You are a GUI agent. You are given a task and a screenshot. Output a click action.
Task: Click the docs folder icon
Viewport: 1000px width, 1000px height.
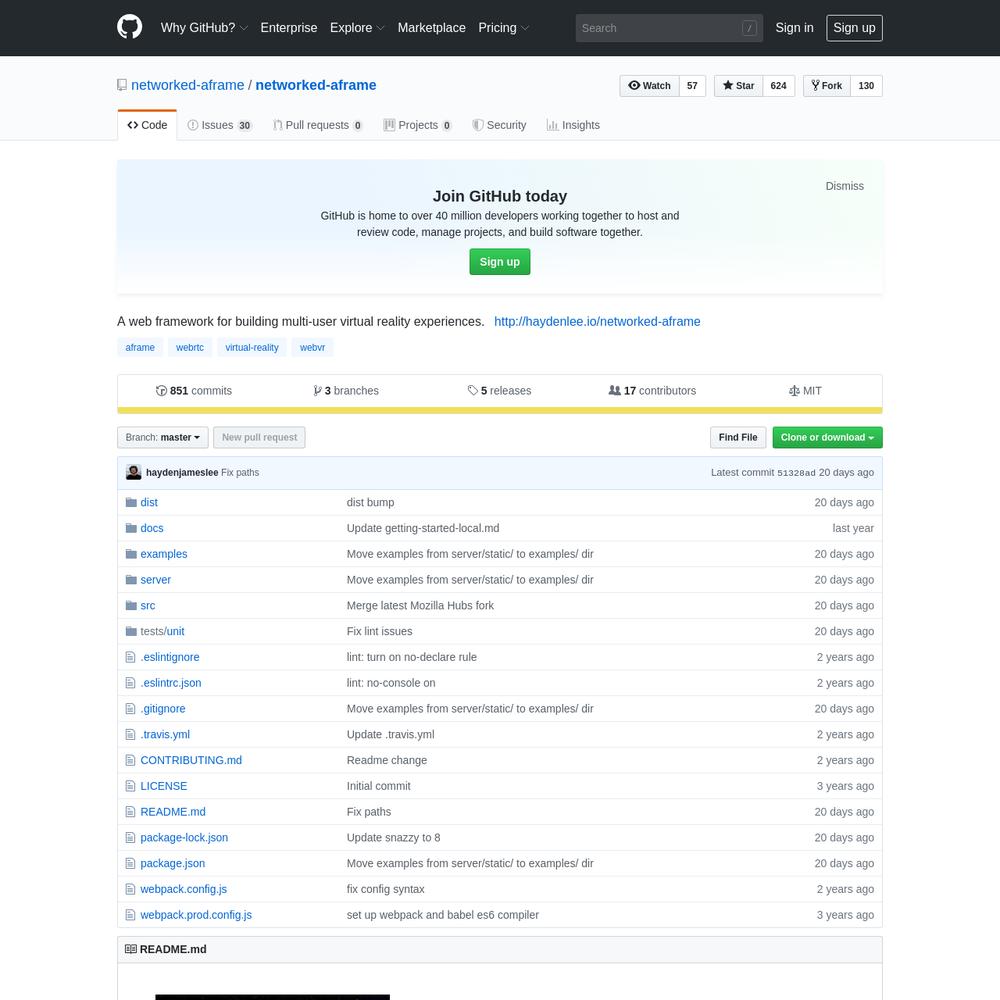(x=131, y=528)
